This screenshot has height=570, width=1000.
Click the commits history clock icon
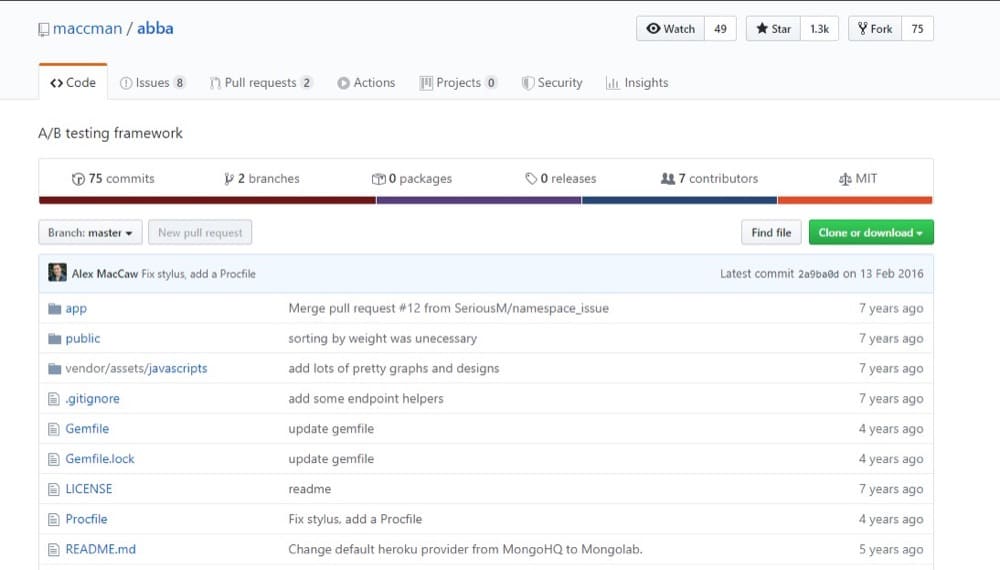pyautogui.click(x=78, y=179)
